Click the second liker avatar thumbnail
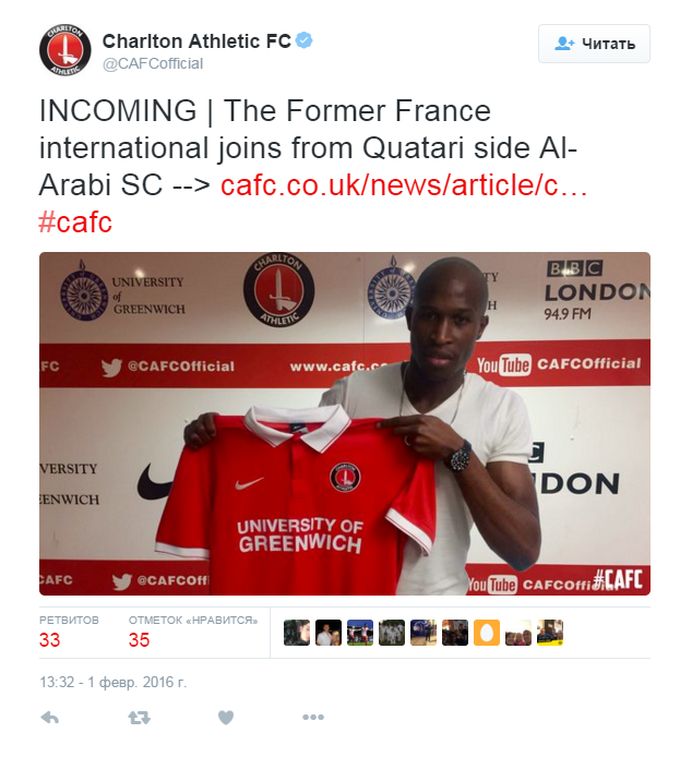 tap(328, 633)
